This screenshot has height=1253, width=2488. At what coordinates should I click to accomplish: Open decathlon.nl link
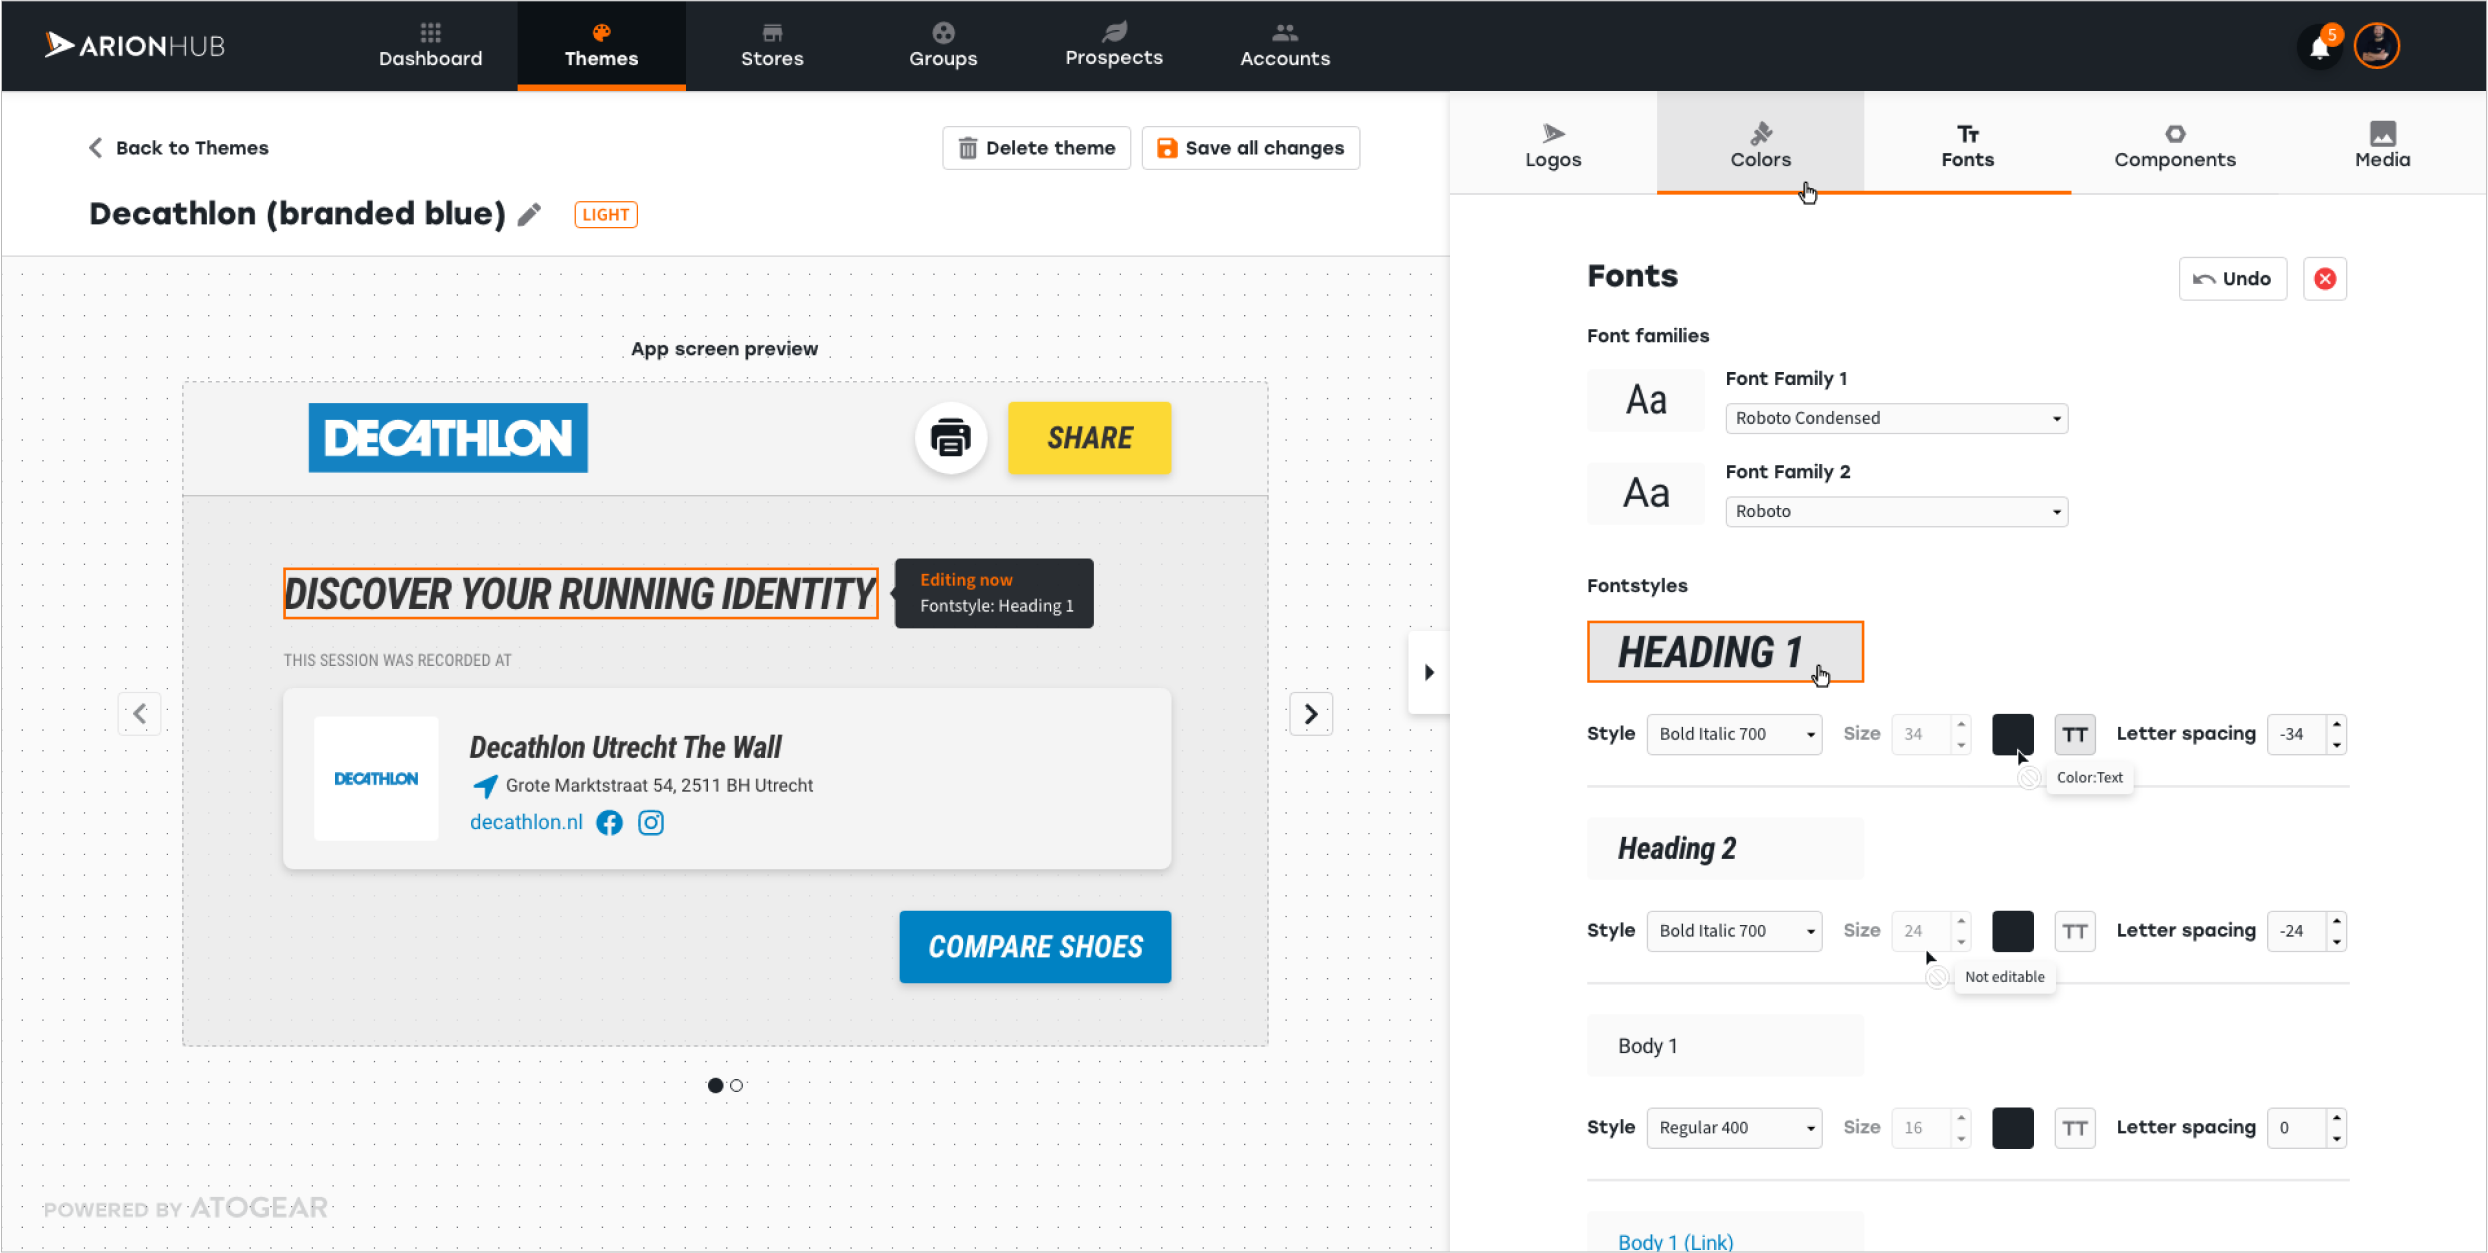[526, 822]
